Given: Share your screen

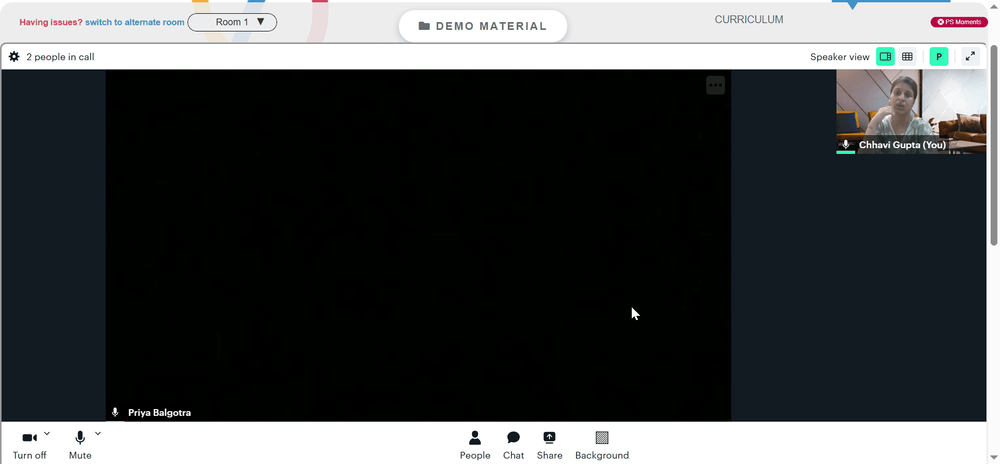Looking at the screenshot, I should click(549, 446).
